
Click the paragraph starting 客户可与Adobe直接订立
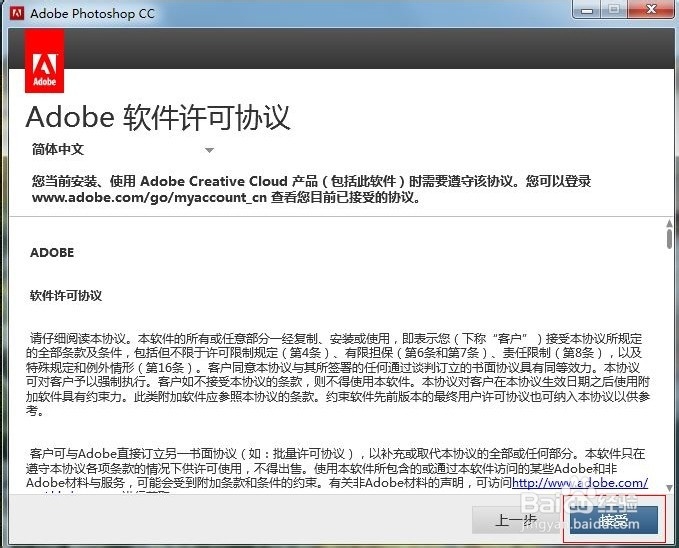click(337, 472)
